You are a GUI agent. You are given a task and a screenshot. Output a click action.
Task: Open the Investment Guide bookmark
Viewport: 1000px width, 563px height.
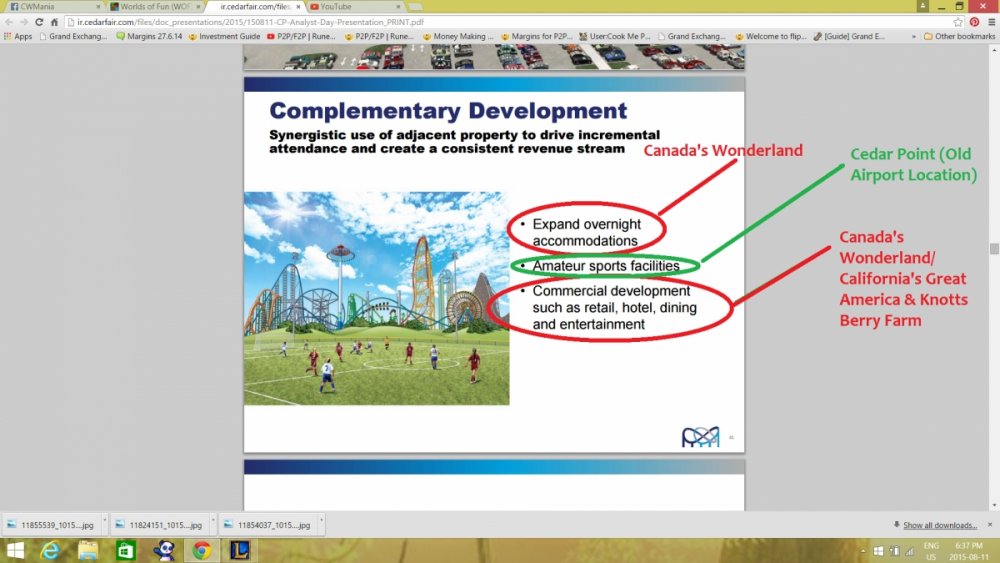(x=224, y=36)
